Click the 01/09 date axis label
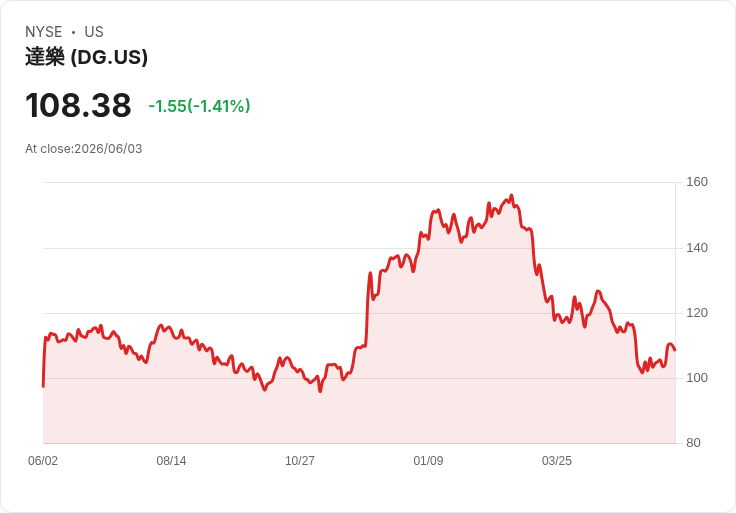The width and height of the screenshot is (736, 513). 428,461
